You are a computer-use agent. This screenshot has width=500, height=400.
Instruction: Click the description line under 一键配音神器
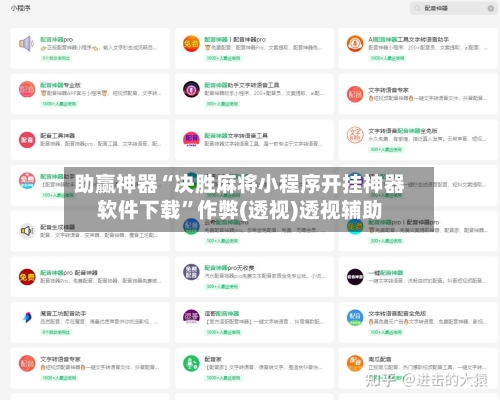coord(428,281)
